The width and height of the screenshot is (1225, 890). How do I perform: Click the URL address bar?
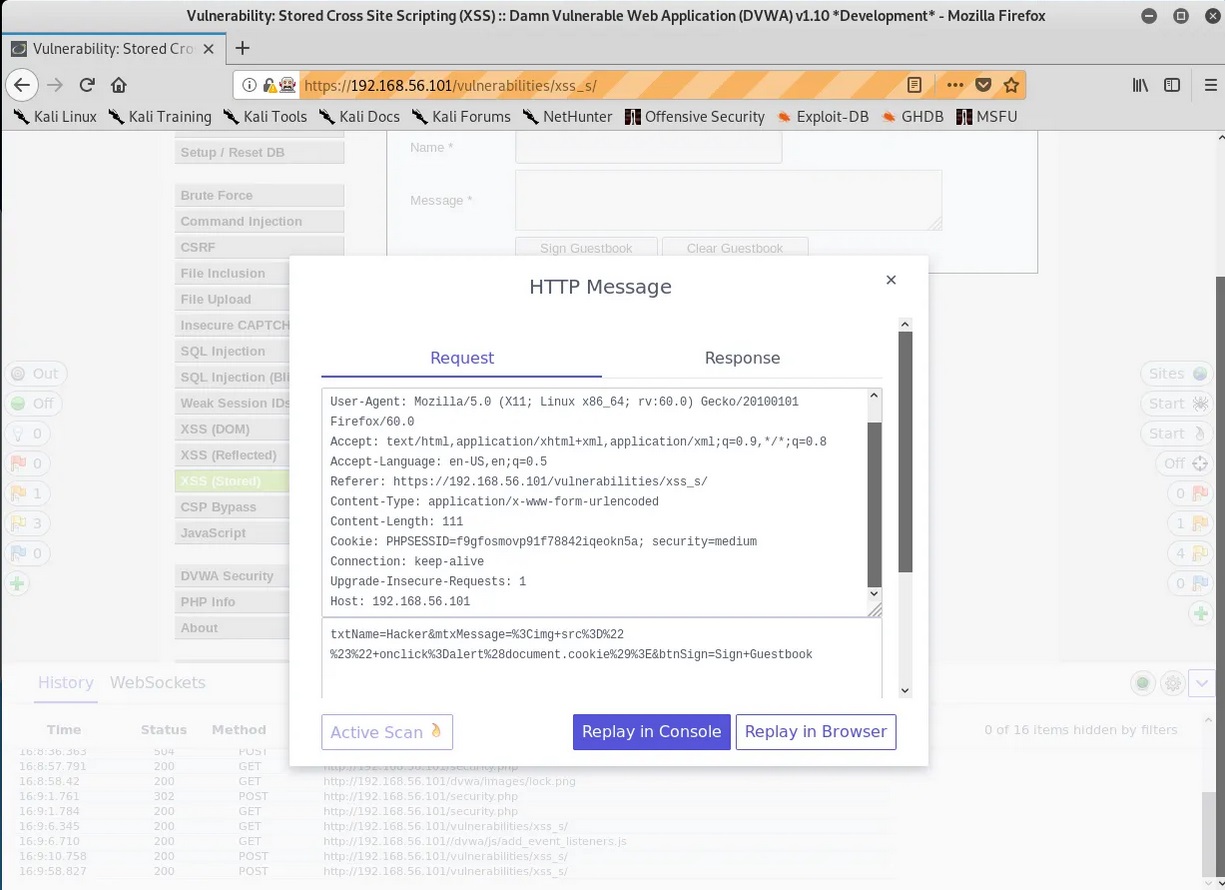pyautogui.click(x=598, y=85)
